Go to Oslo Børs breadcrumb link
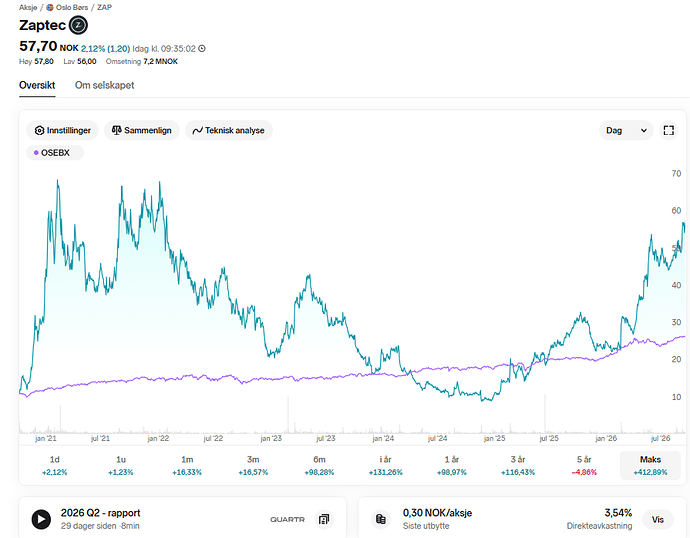Screen dimensions: 690x538 tap(72, 7)
